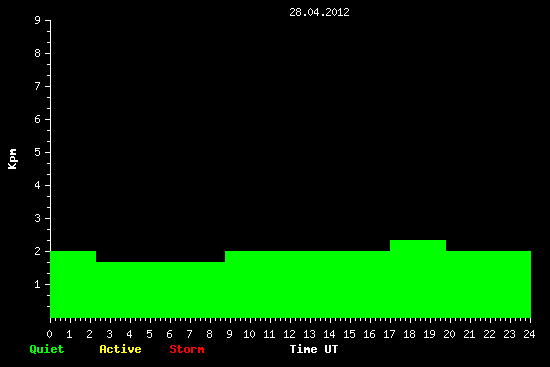The width and height of the screenshot is (550, 367).
Task: Click the y-axis label 5
Action: (x=38, y=152)
